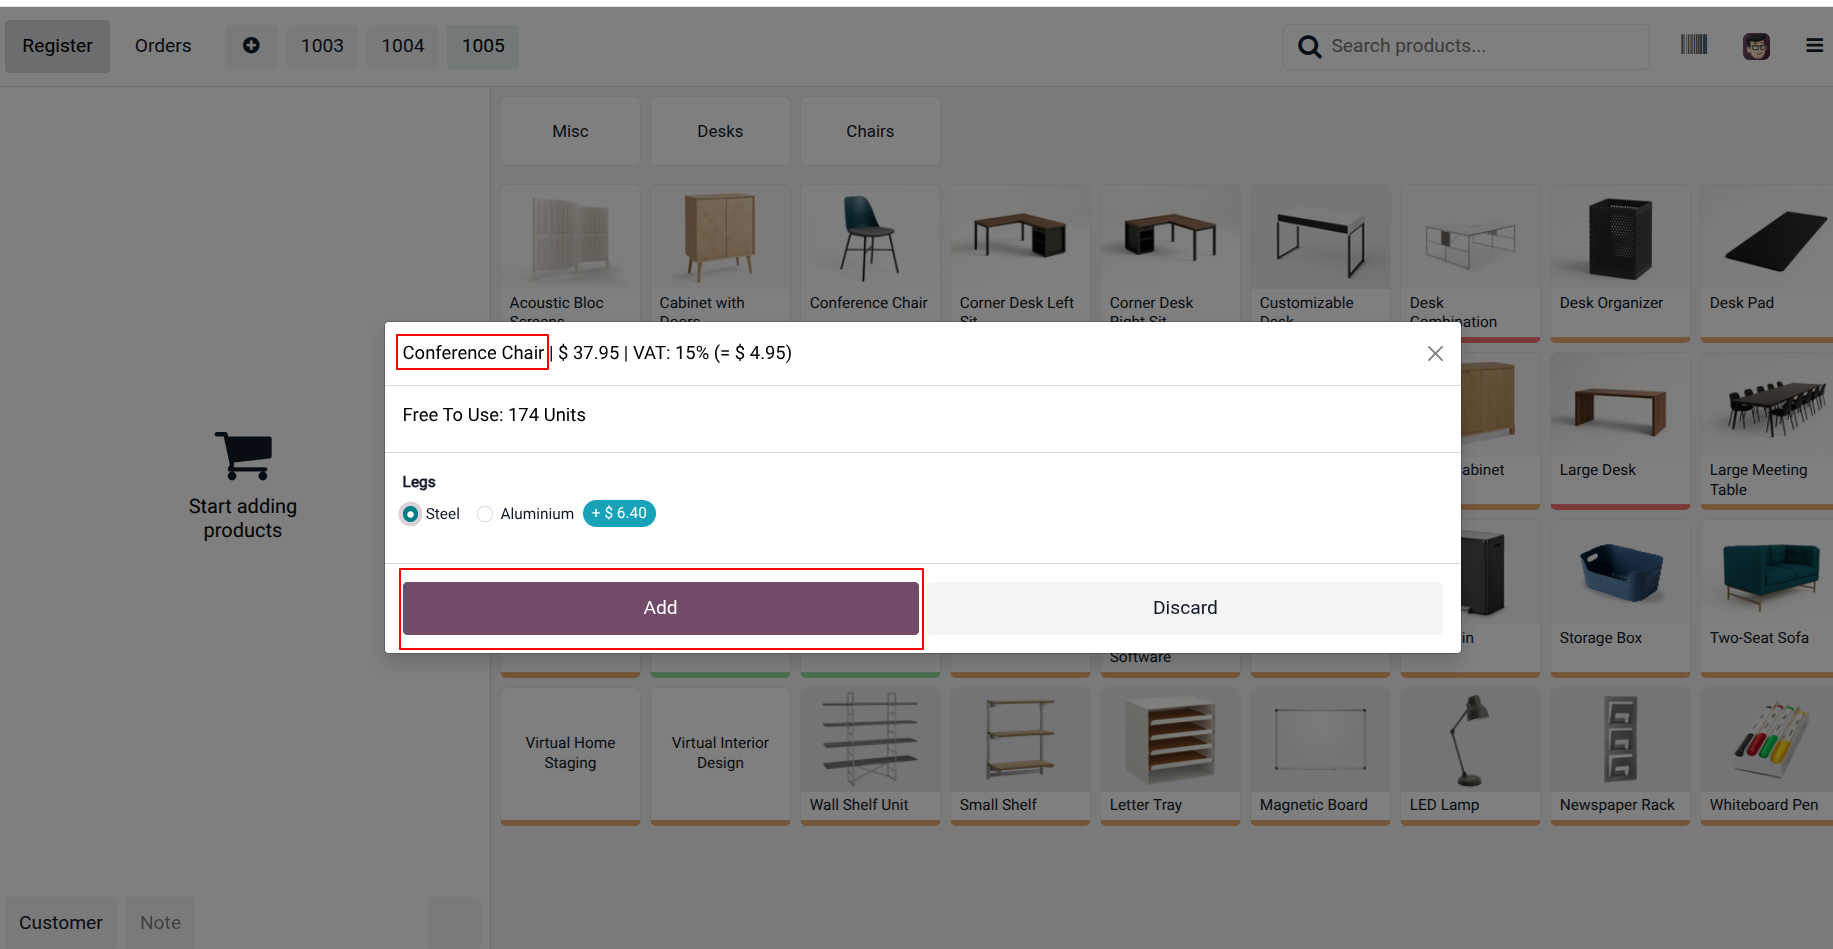Add Conference Chair to order
Screen dimensions: 1833x949
pyautogui.click(x=660, y=608)
